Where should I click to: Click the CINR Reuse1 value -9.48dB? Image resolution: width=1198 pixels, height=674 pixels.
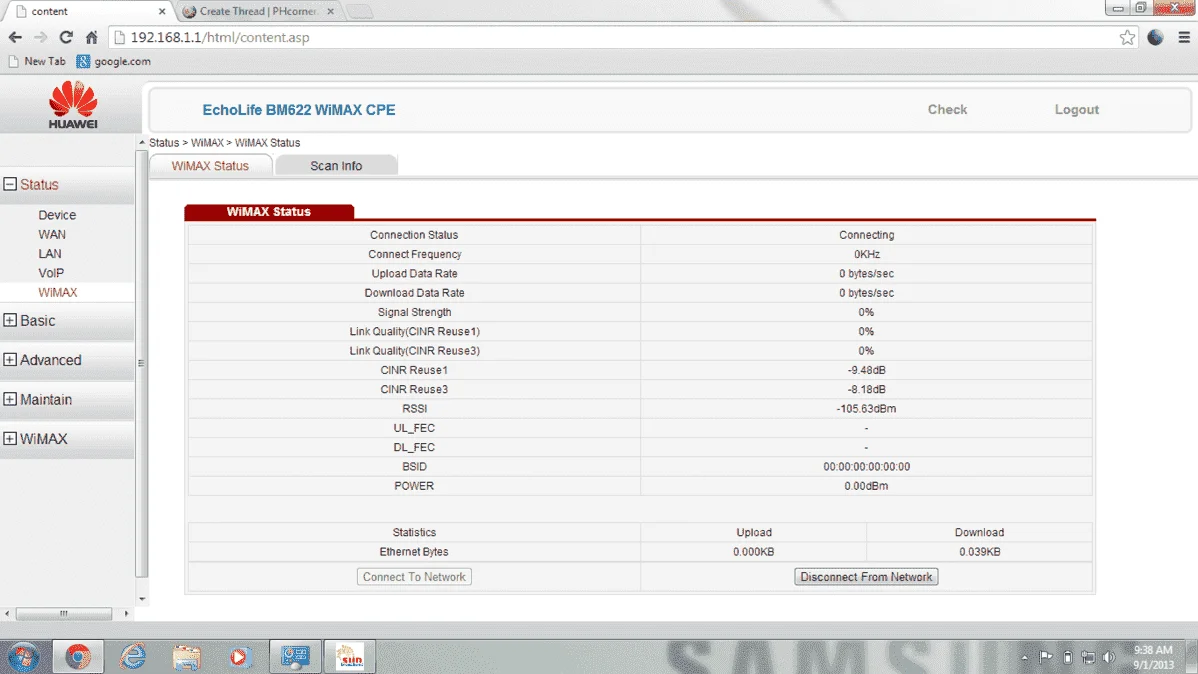click(866, 370)
